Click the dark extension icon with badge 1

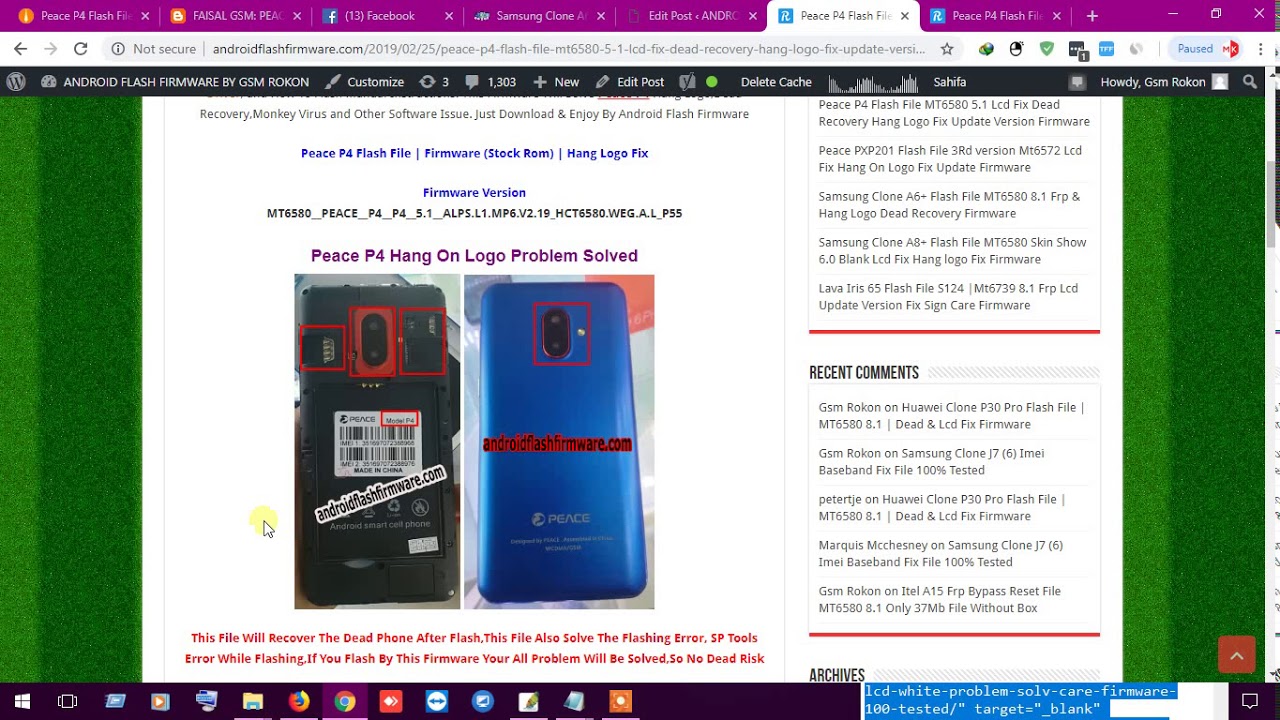1077,49
